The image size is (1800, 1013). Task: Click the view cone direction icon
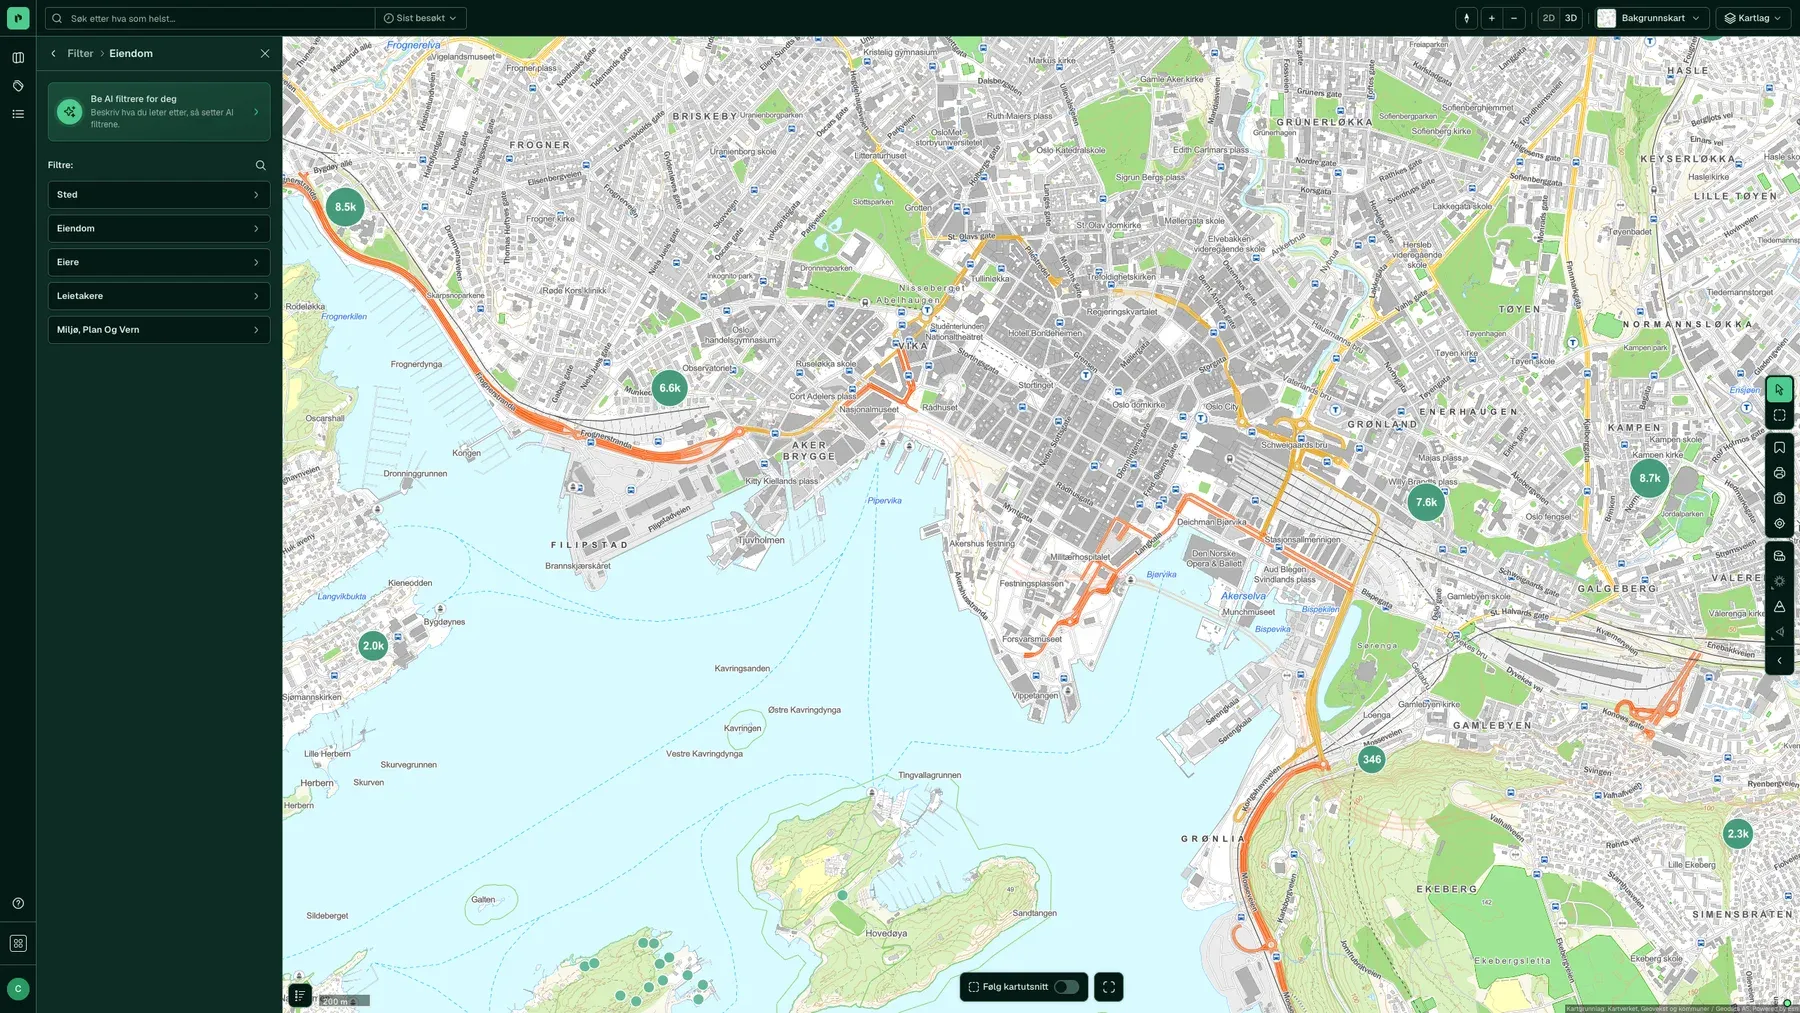point(1779,631)
